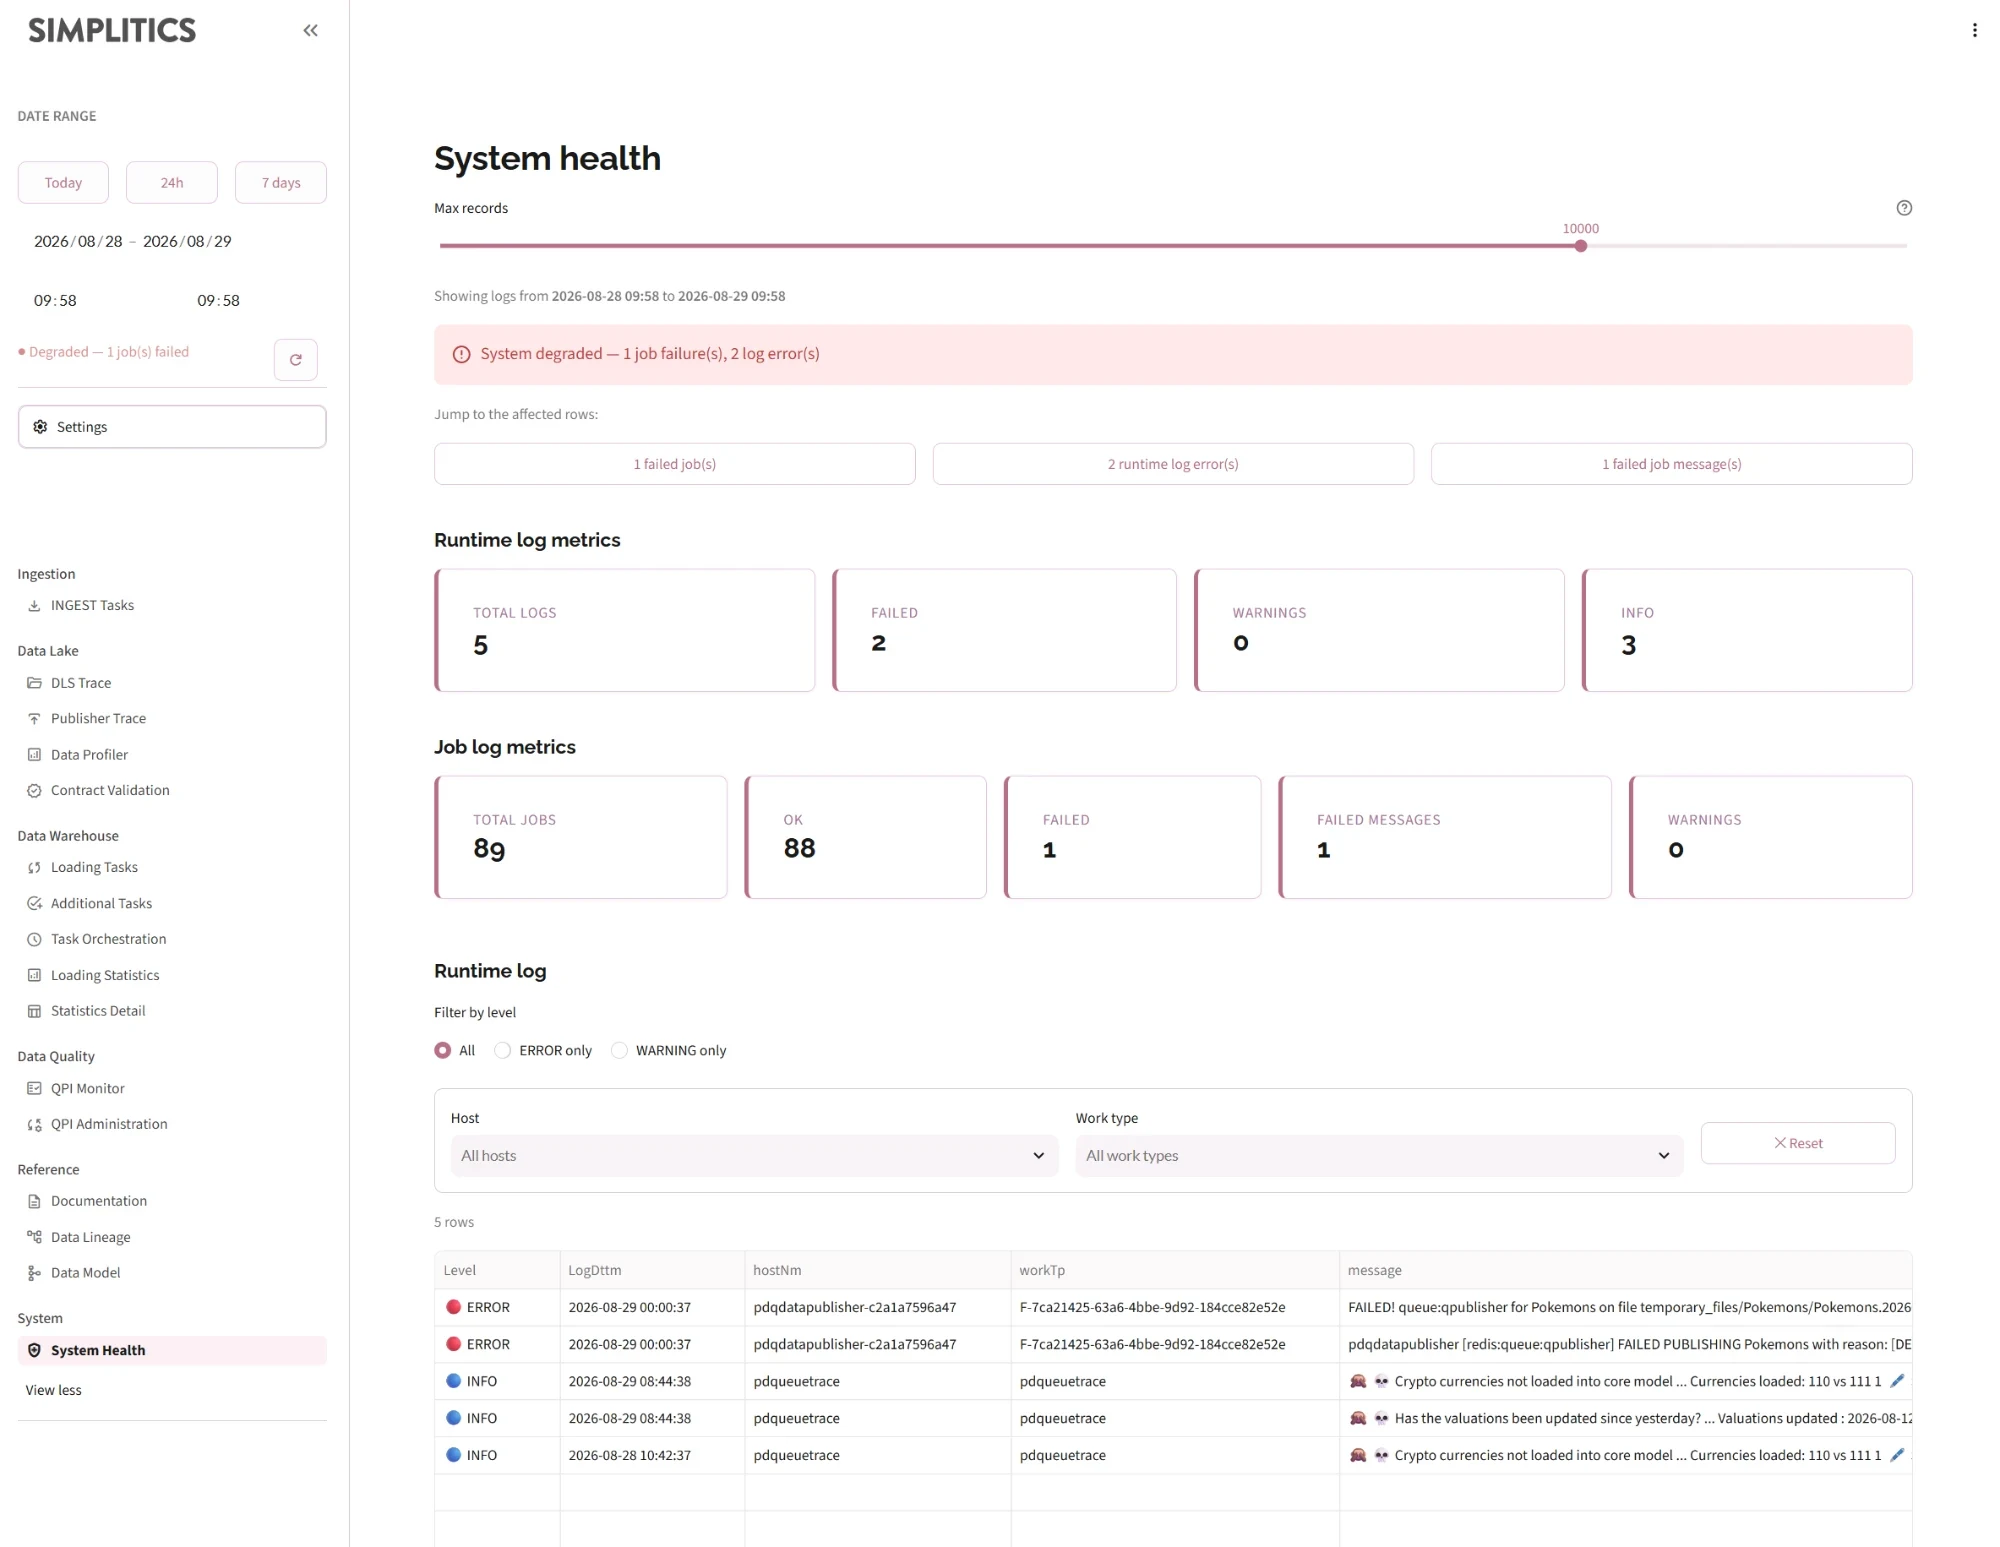Click the hostNm column header
Viewport: 2000px width, 1547px height.
(x=878, y=1270)
